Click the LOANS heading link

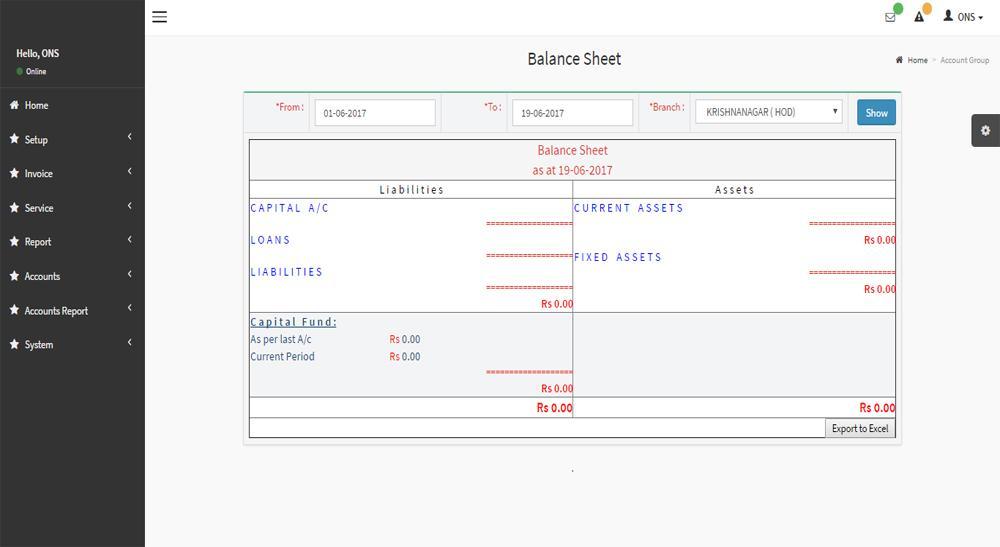tap(270, 240)
